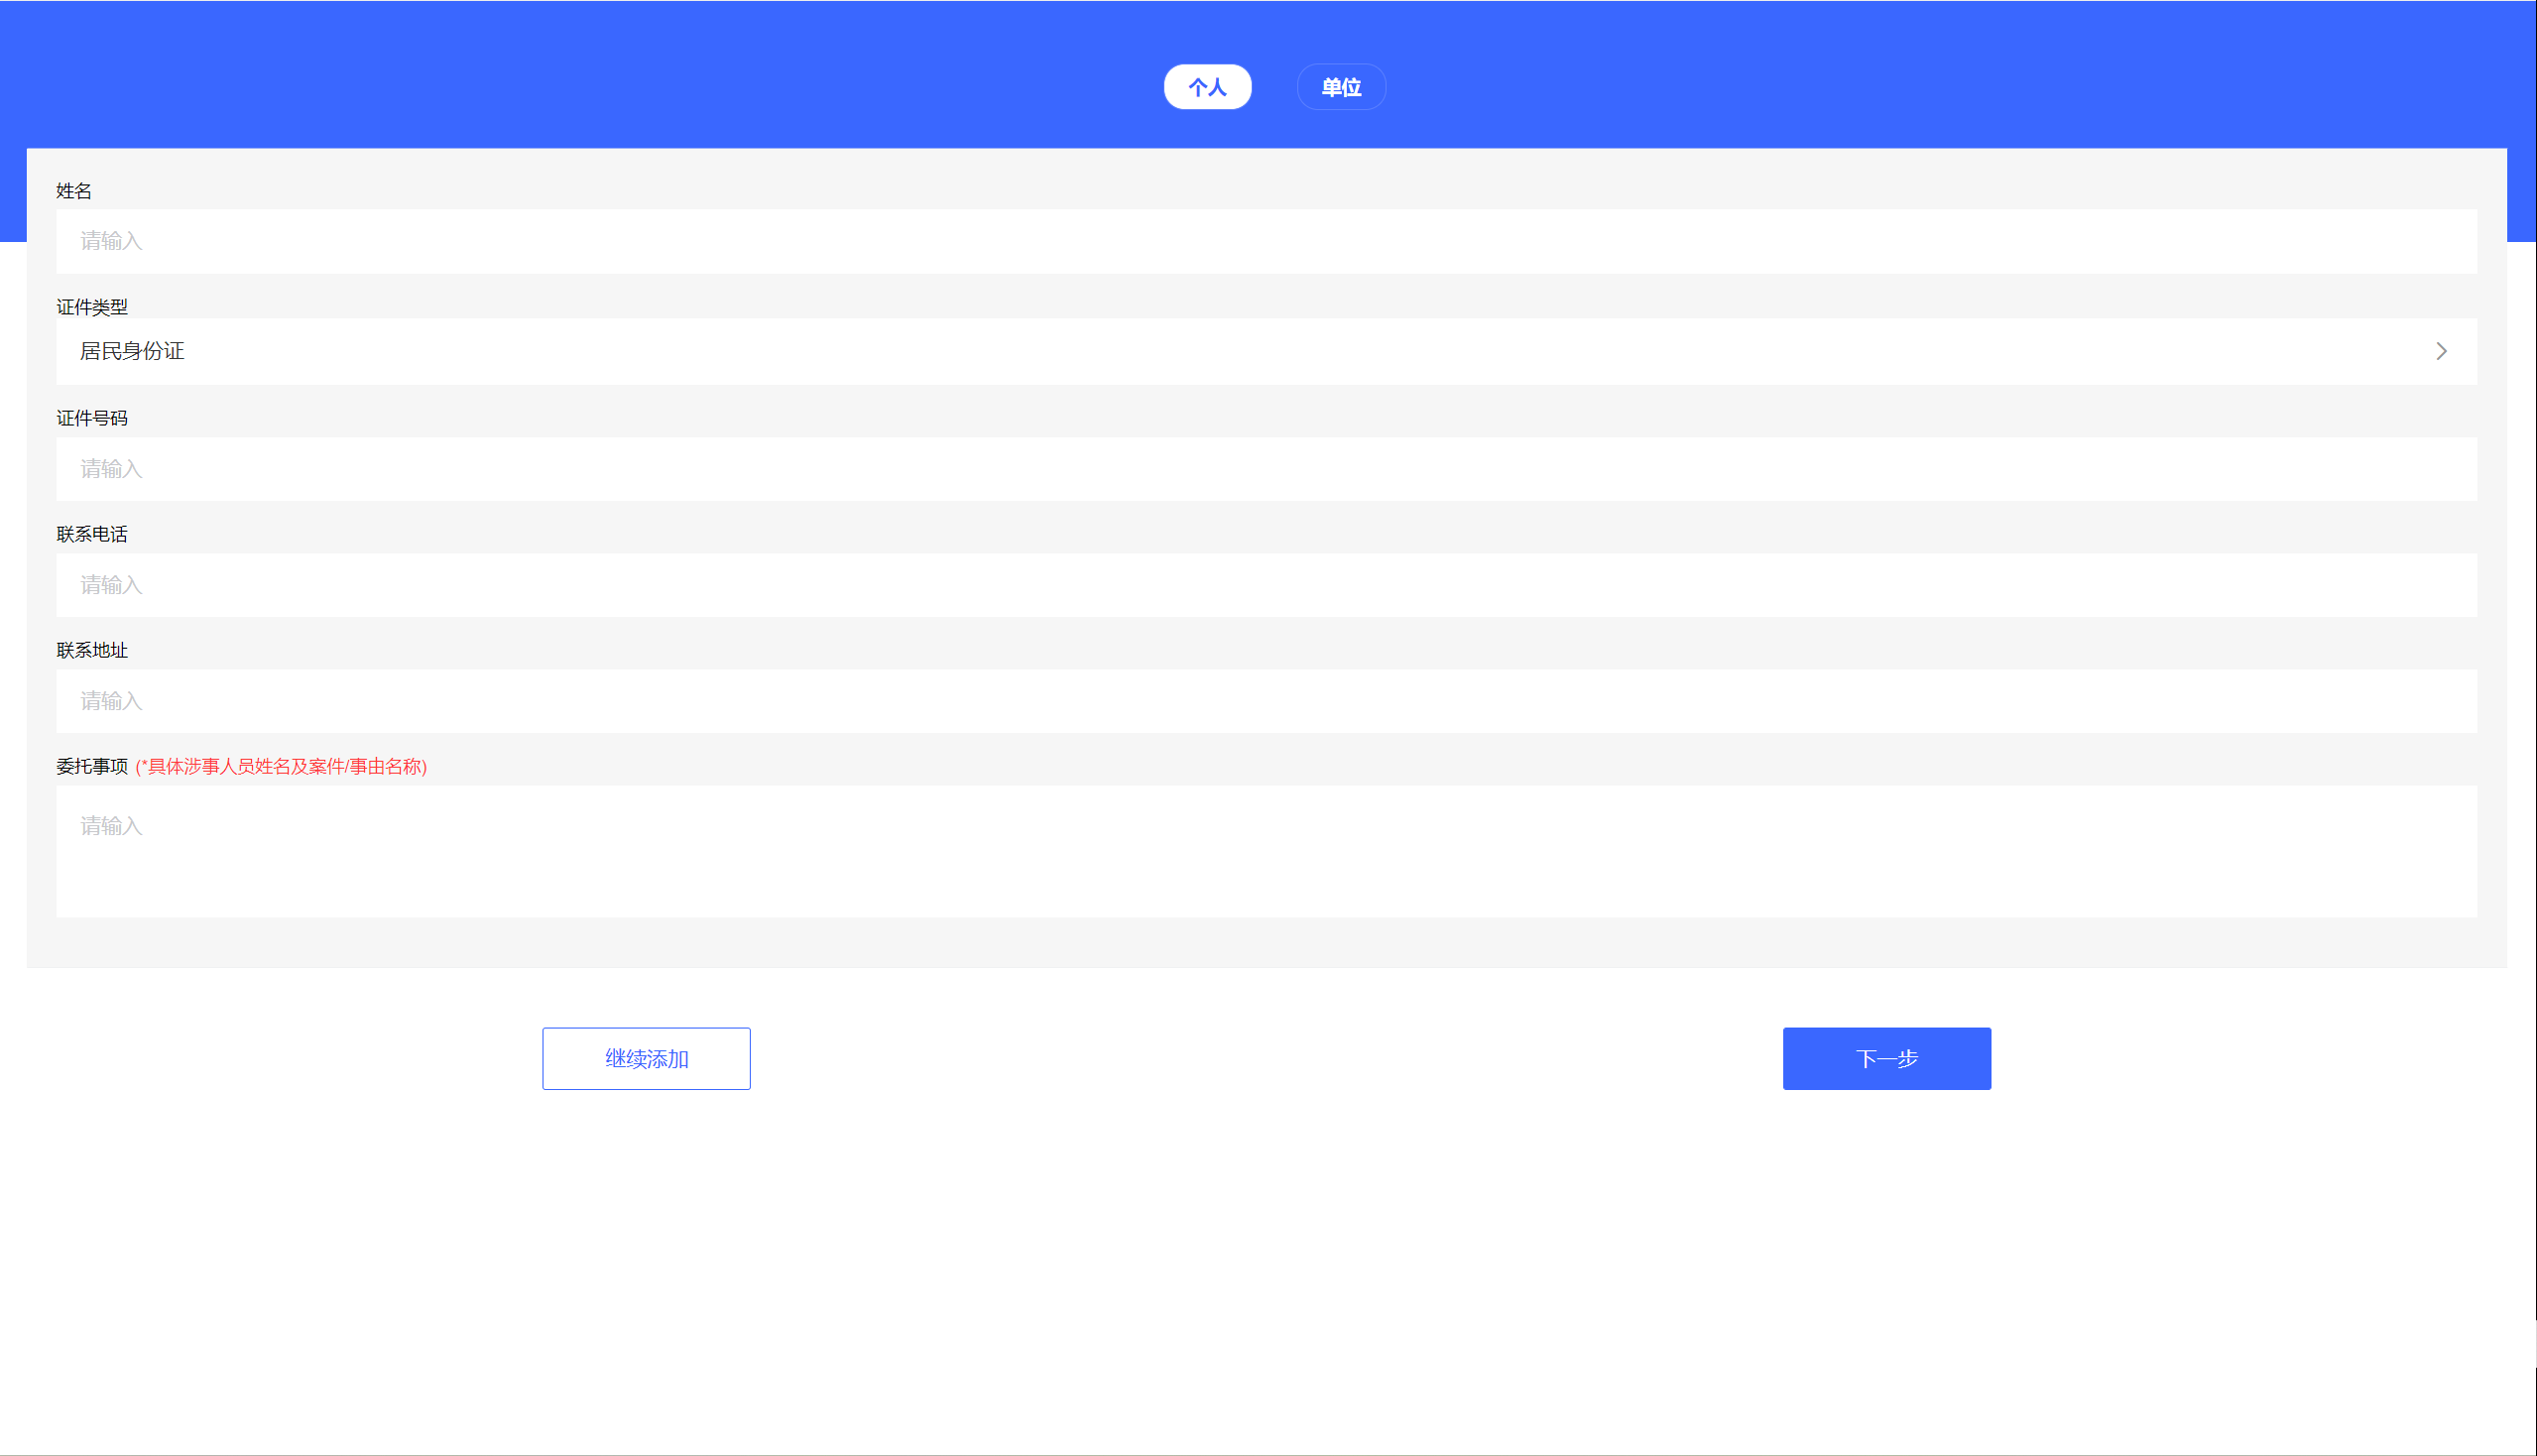Click the 委托事项 field label

point(92,766)
